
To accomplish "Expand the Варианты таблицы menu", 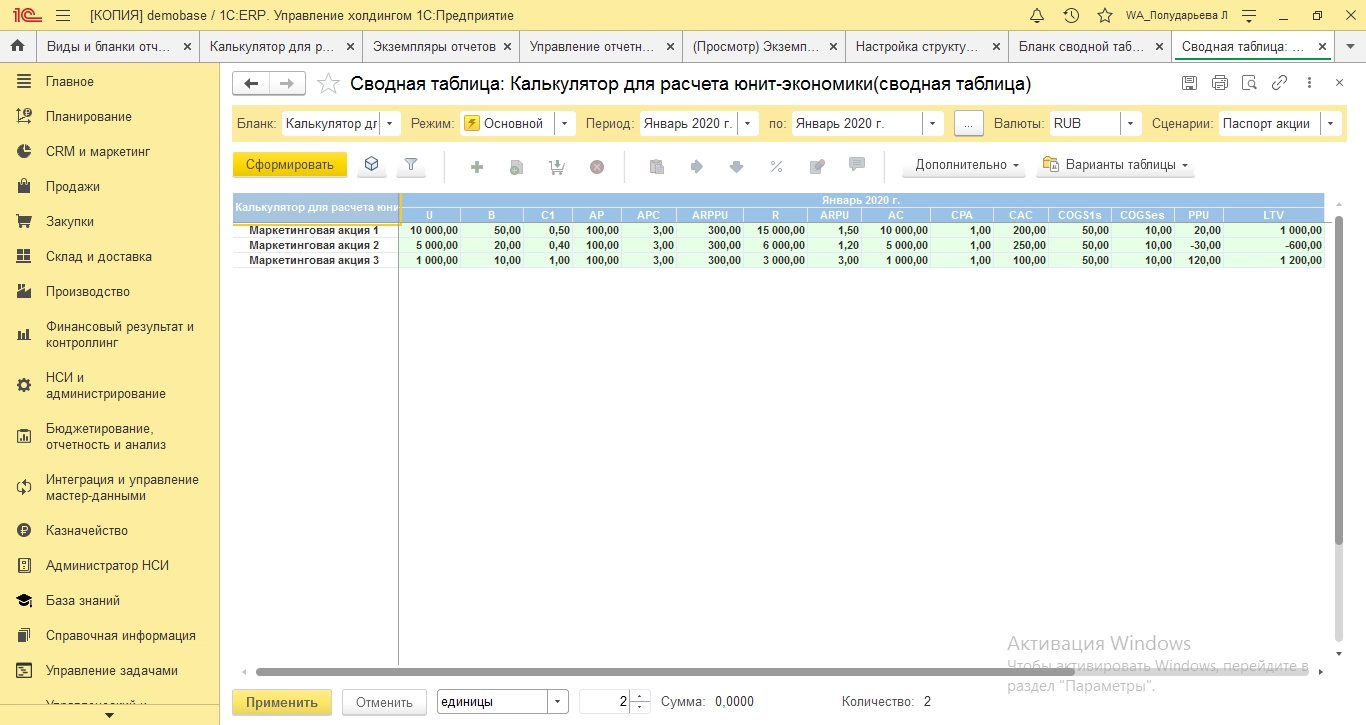I will pos(1115,165).
